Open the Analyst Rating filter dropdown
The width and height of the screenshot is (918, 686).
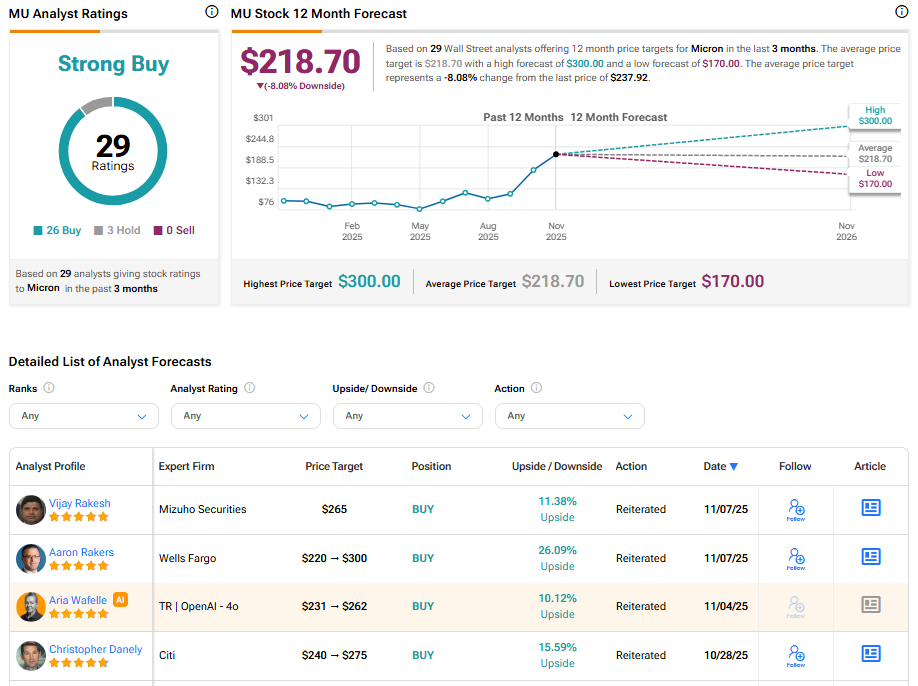tap(245, 416)
